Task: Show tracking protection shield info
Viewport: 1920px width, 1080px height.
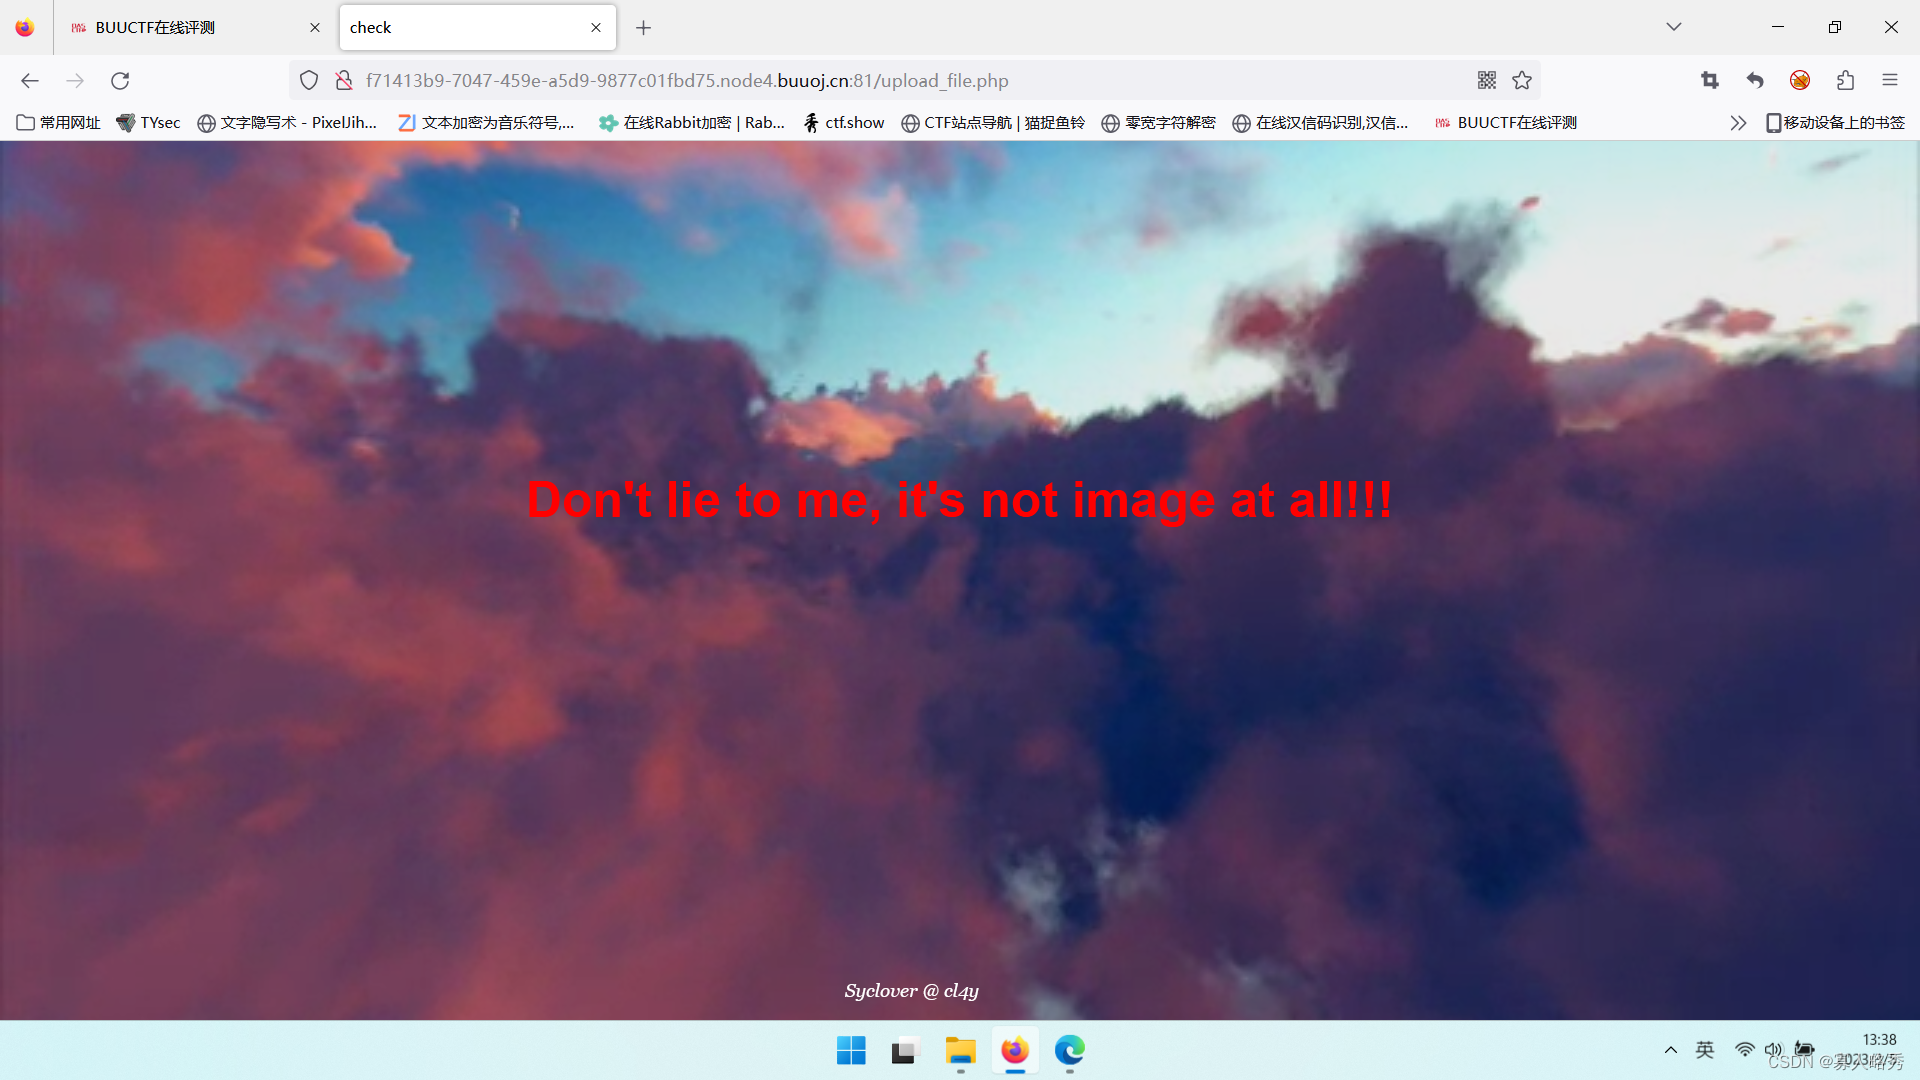Action: 309,81
